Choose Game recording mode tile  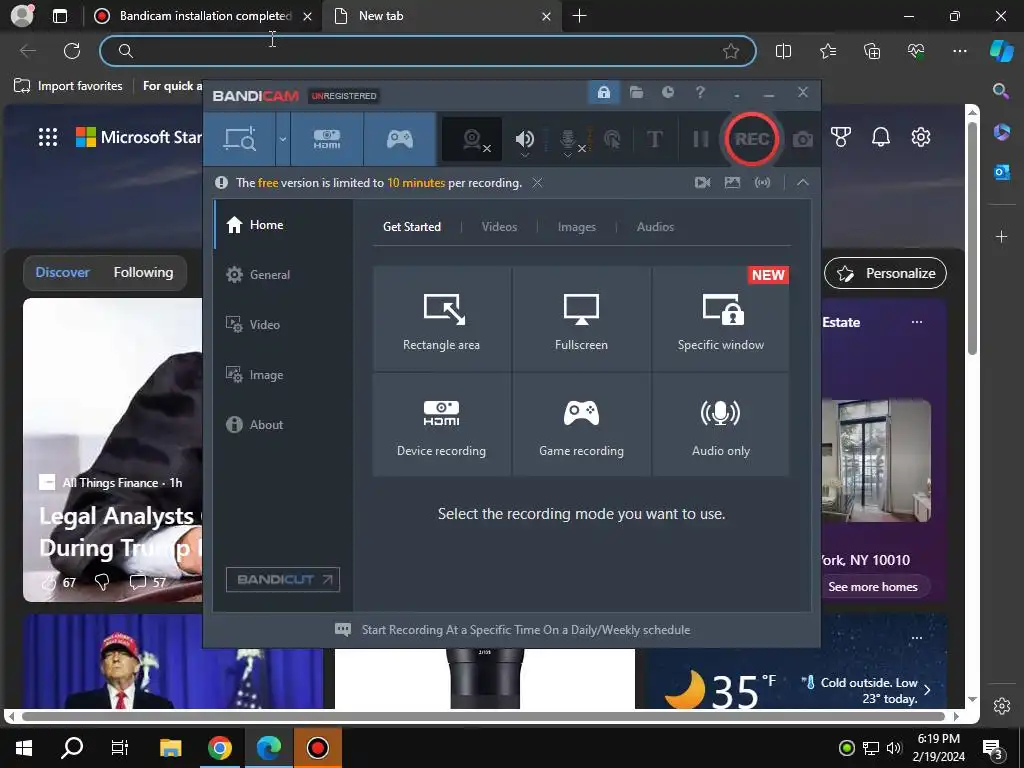581,424
